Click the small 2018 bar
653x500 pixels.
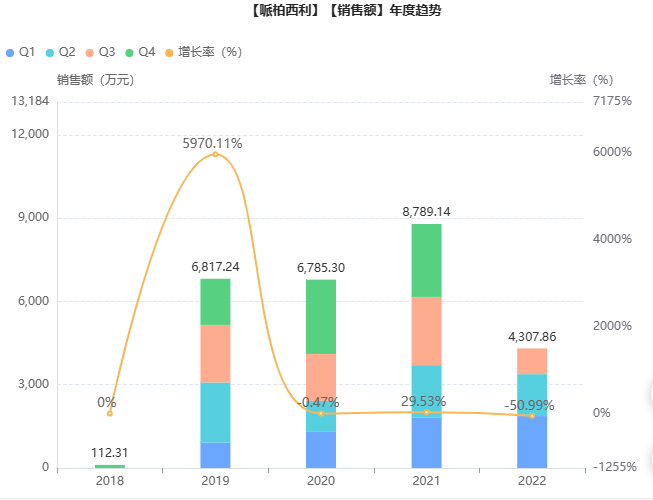tap(110, 466)
